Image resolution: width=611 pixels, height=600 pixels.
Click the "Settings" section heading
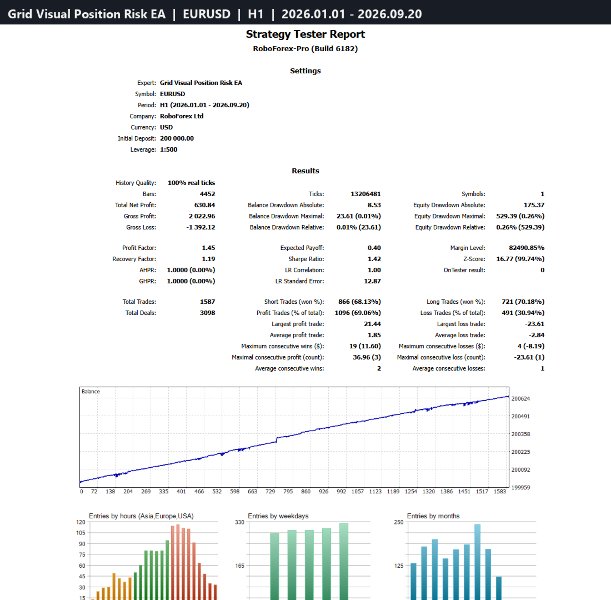tap(305, 71)
